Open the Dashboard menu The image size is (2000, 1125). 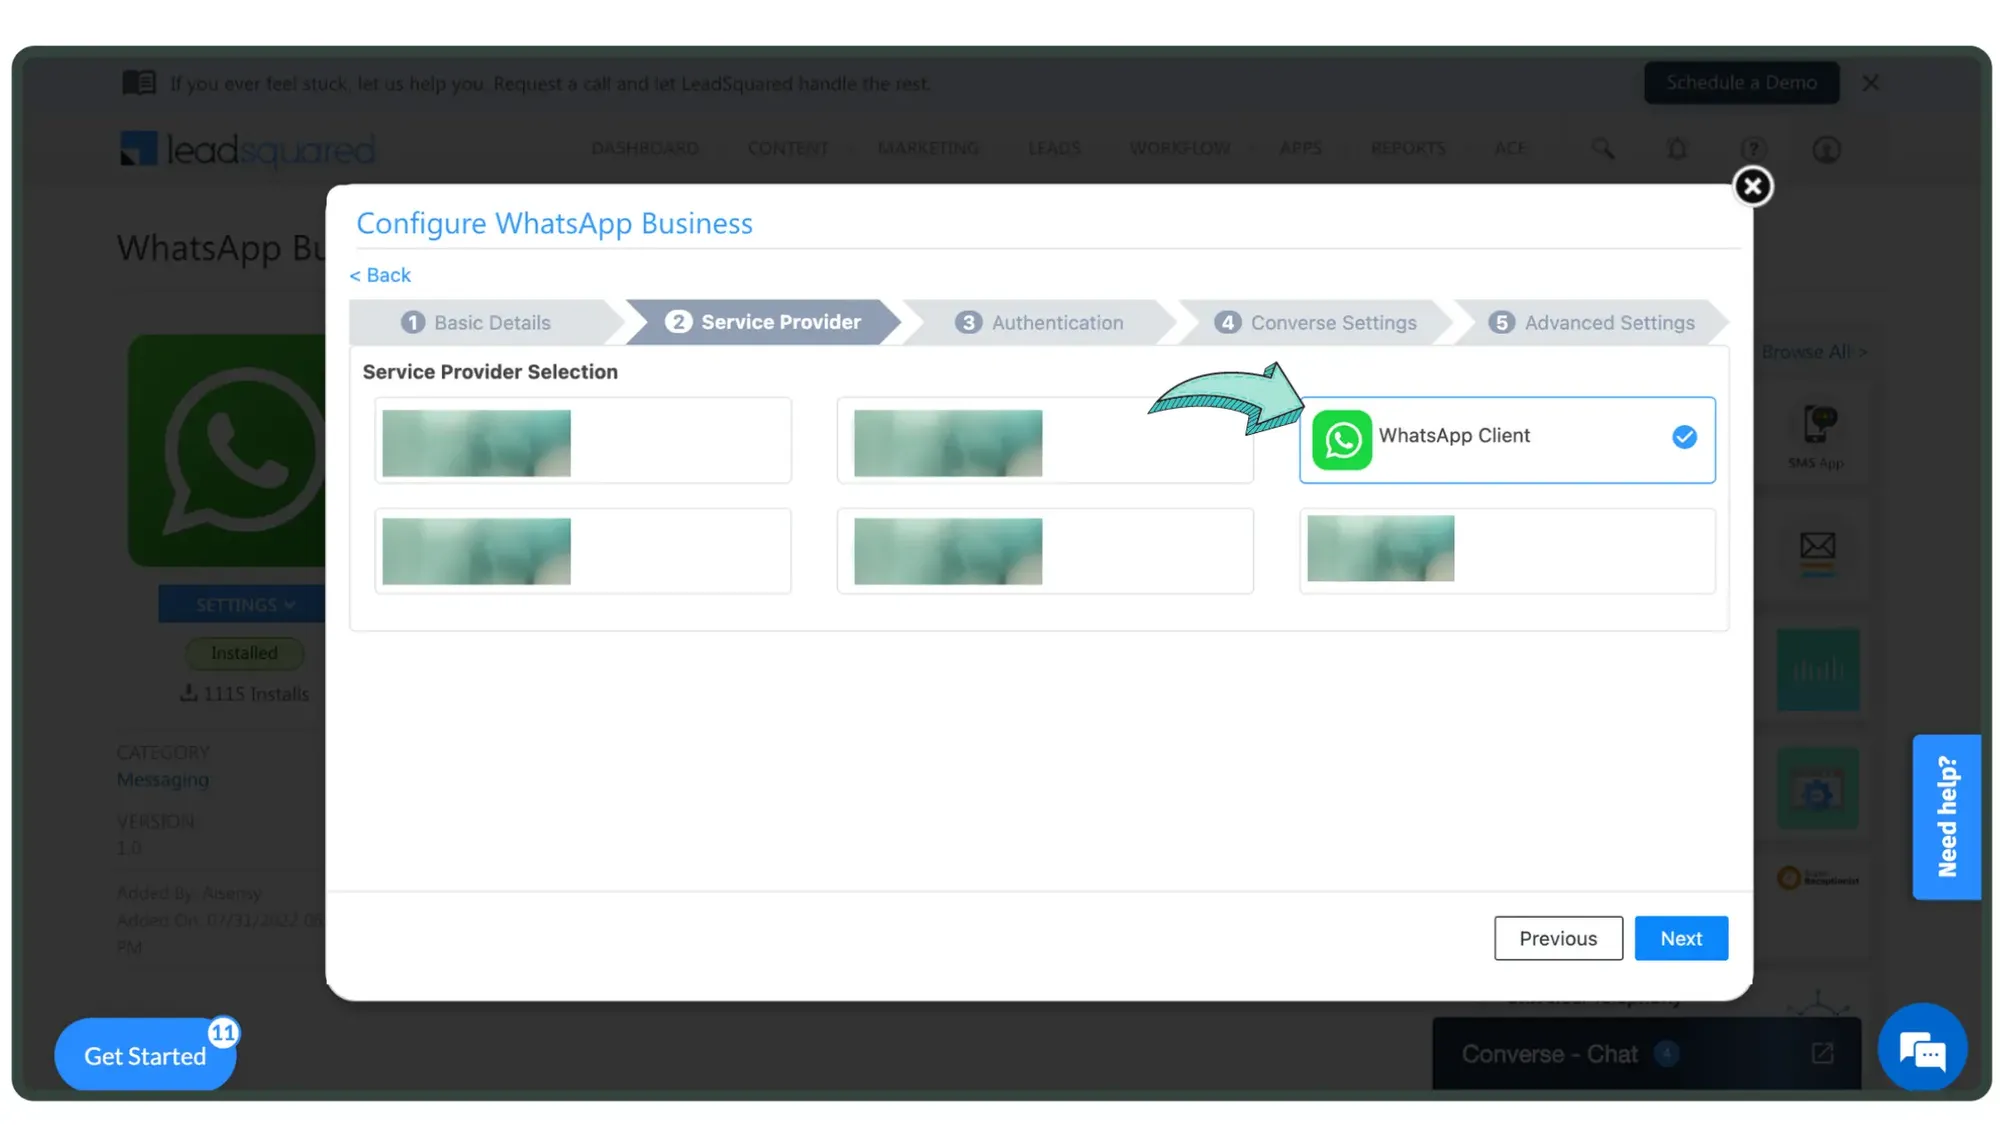pyautogui.click(x=645, y=149)
